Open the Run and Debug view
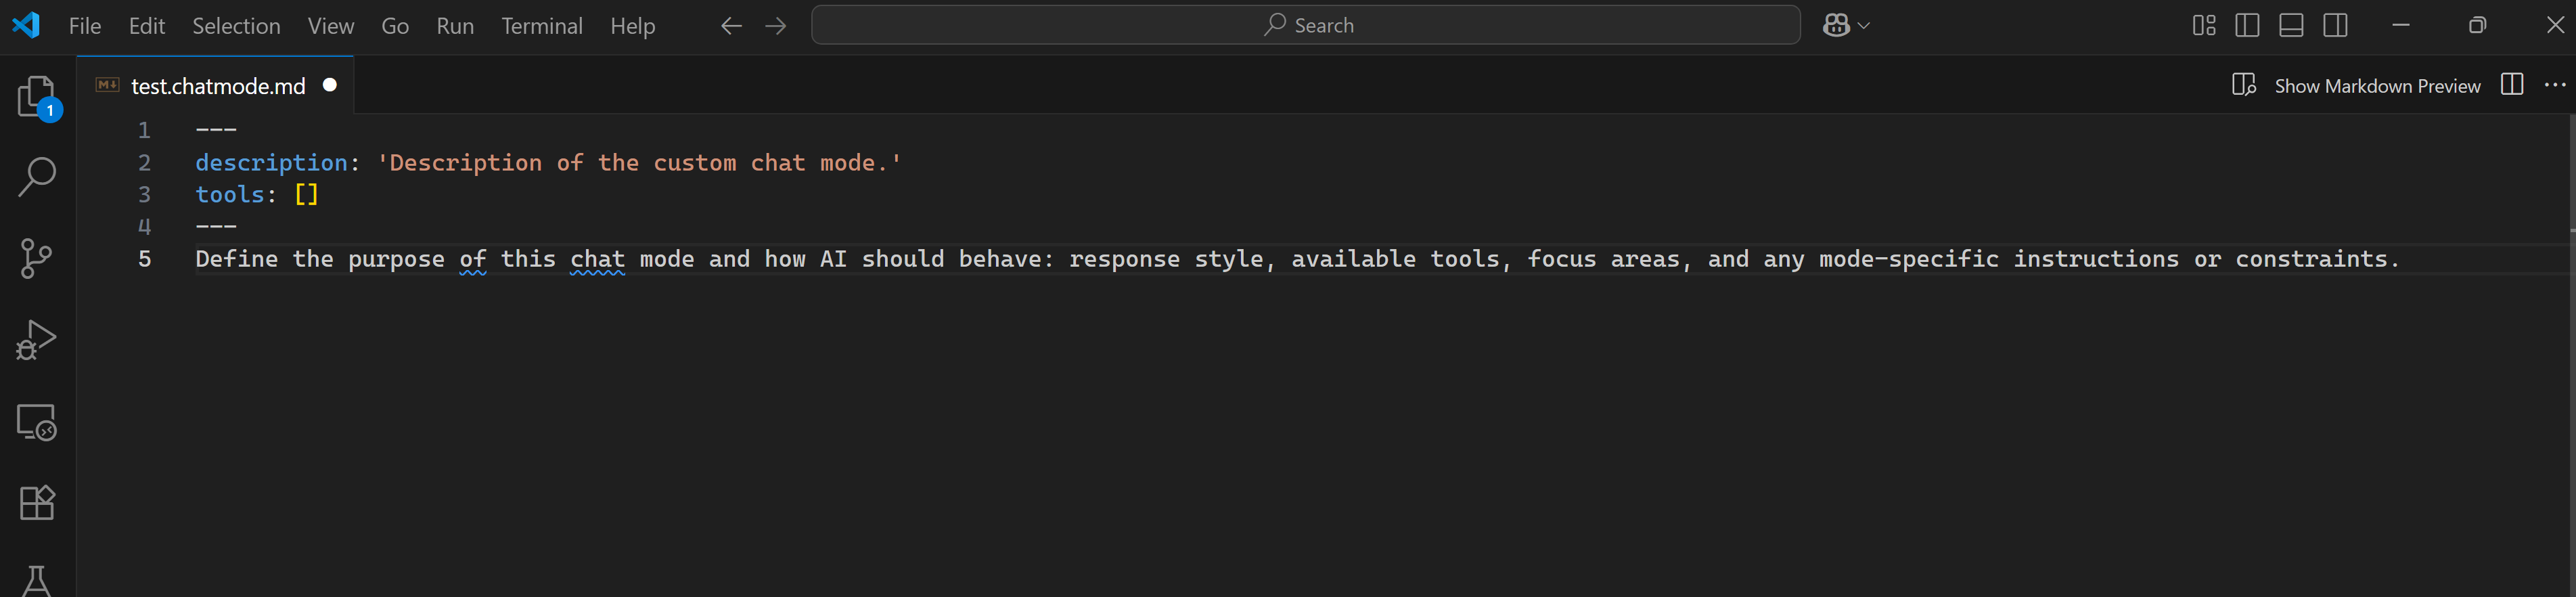The height and width of the screenshot is (597, 2576). click(x=37, y=339)
